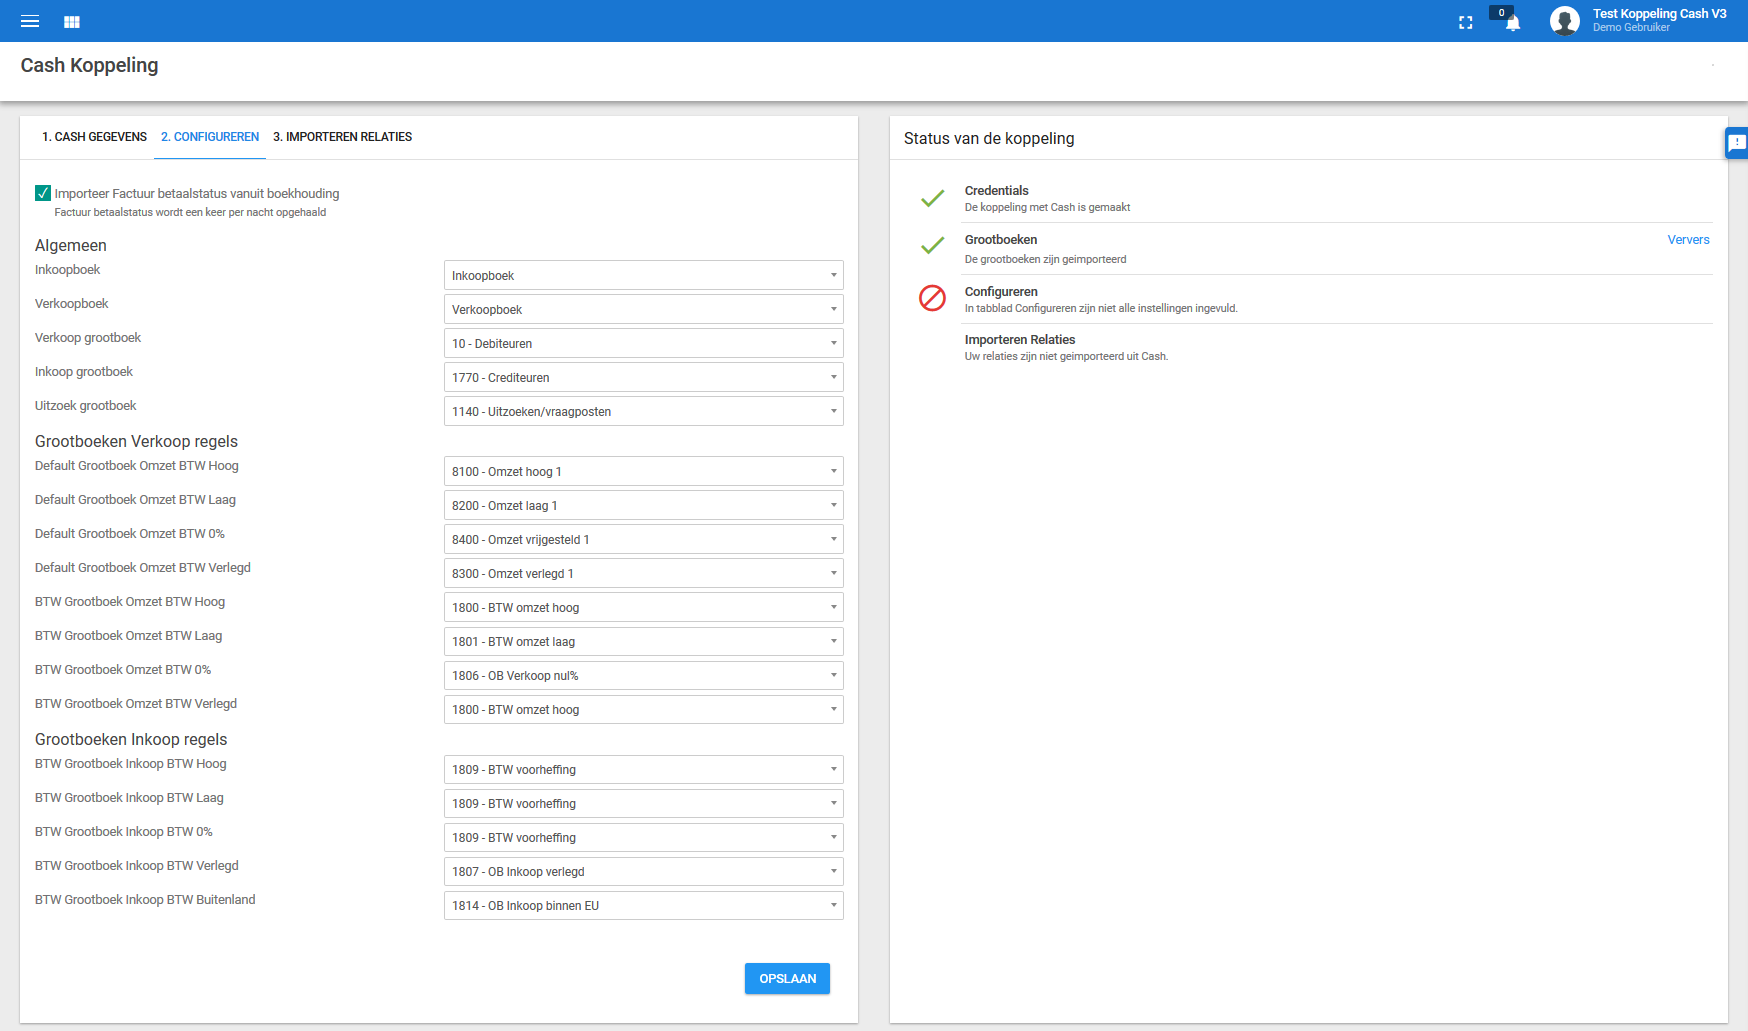The image size is (1748, 1031).
Task: Click BTW Grootboek Inkoop BTW Buitenland label
Action: pyautogui.click(x=145, y=899)
